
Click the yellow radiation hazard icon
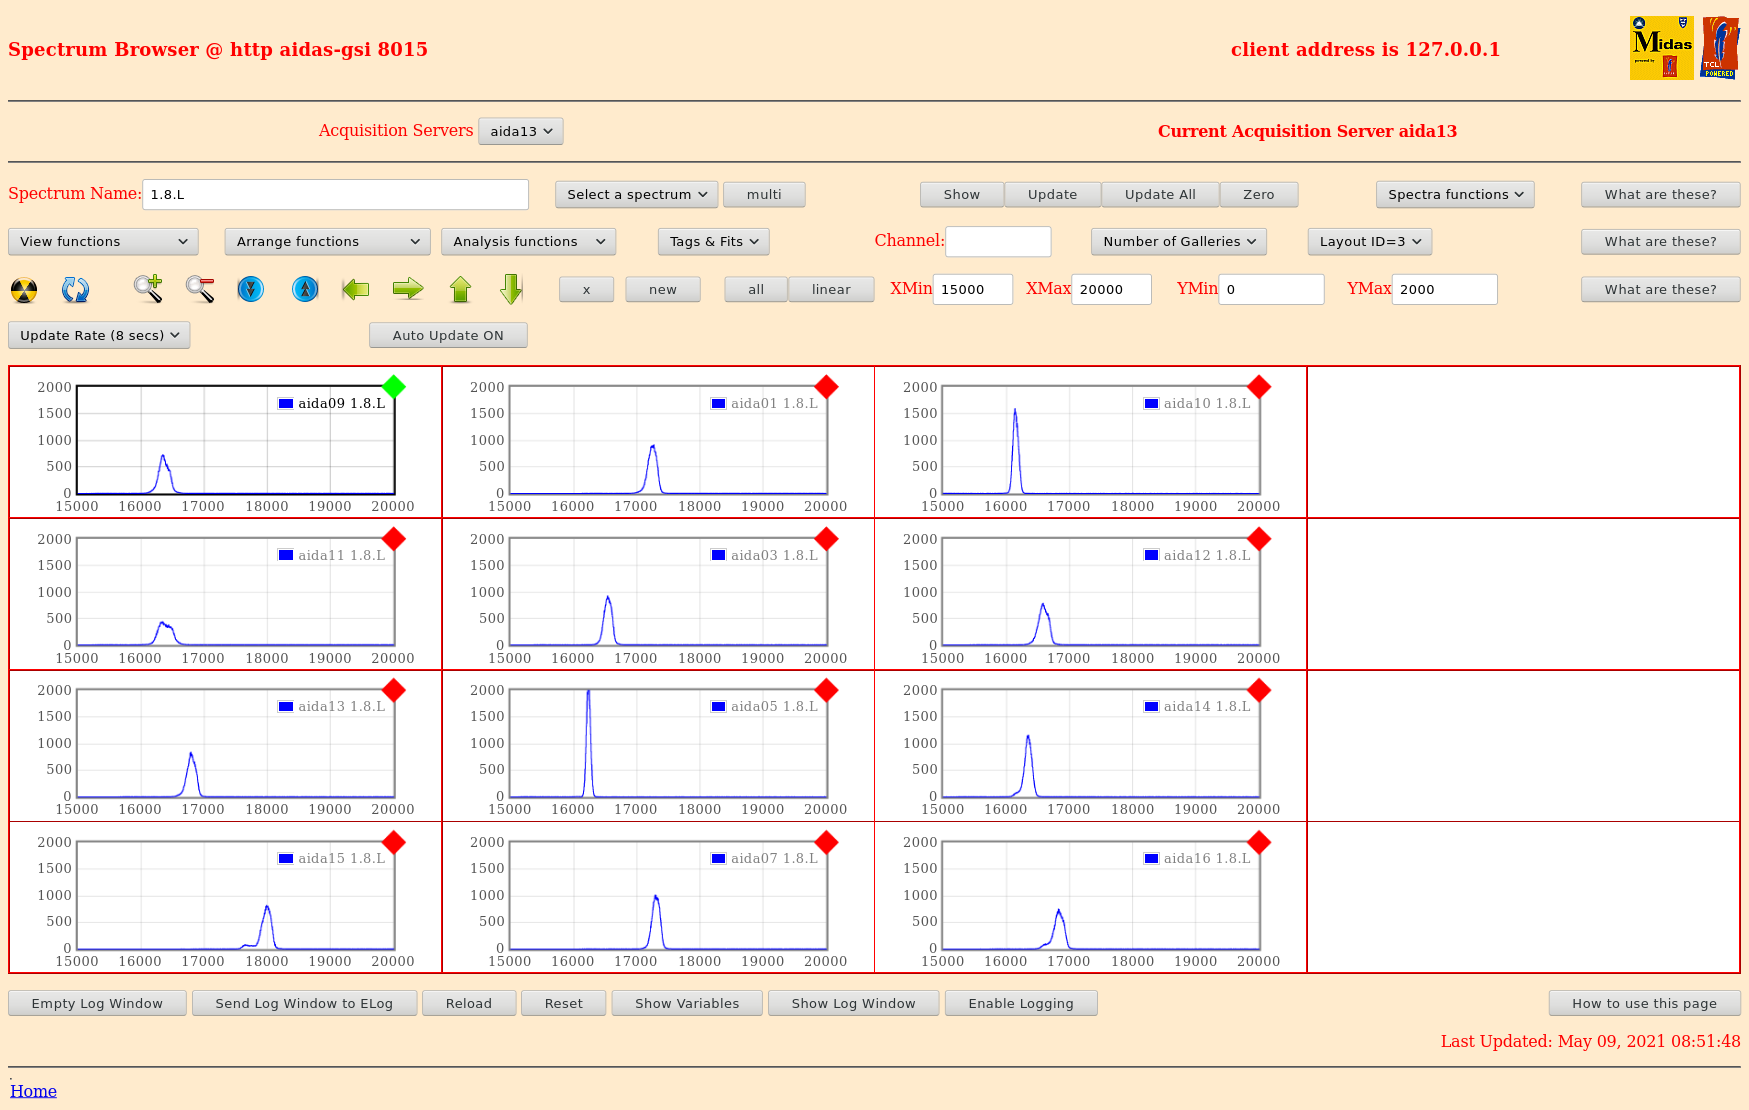[x=24, y=290]
